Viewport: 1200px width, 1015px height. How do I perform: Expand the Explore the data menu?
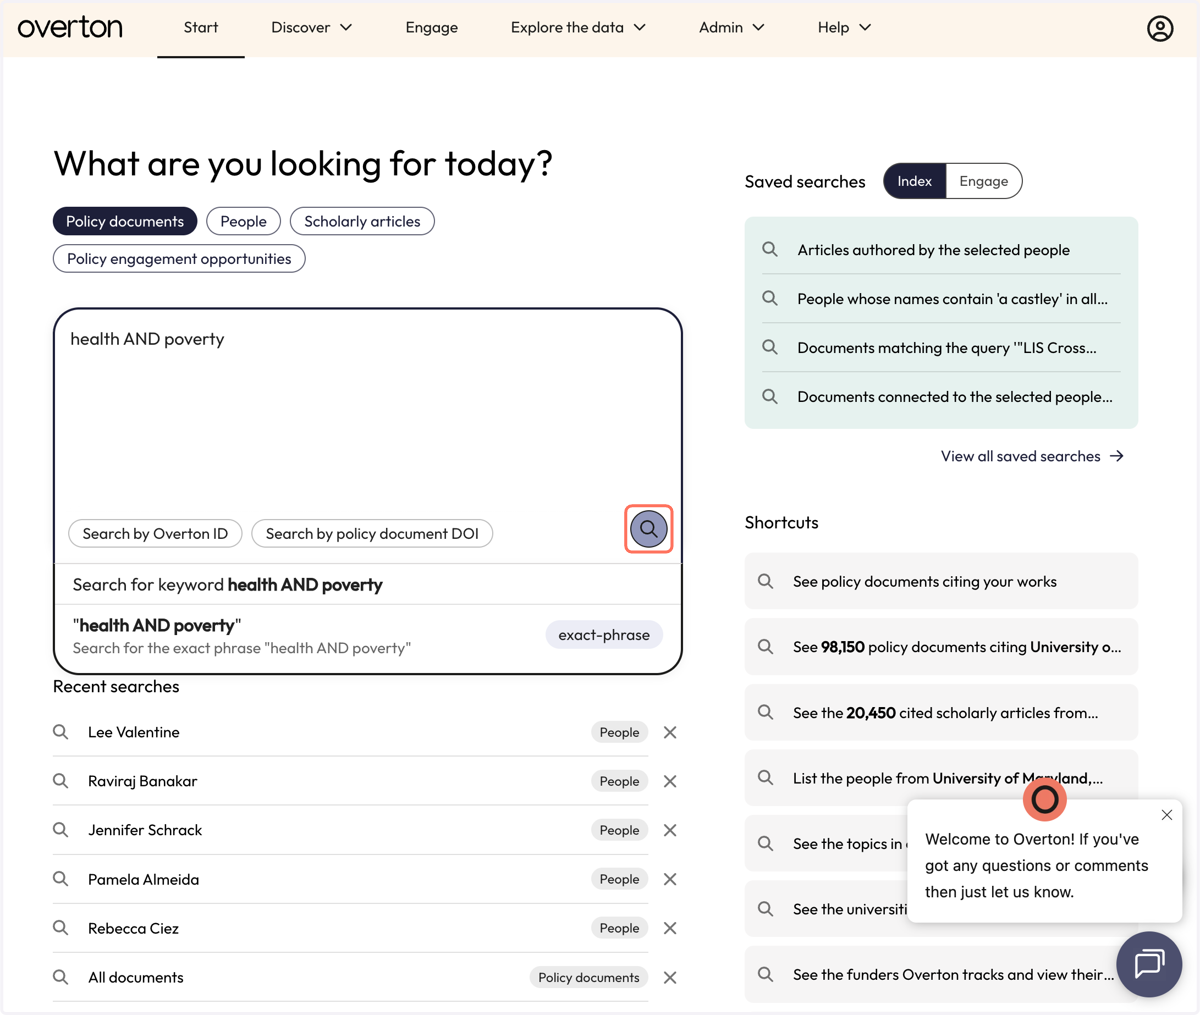(x=578, y=28)
